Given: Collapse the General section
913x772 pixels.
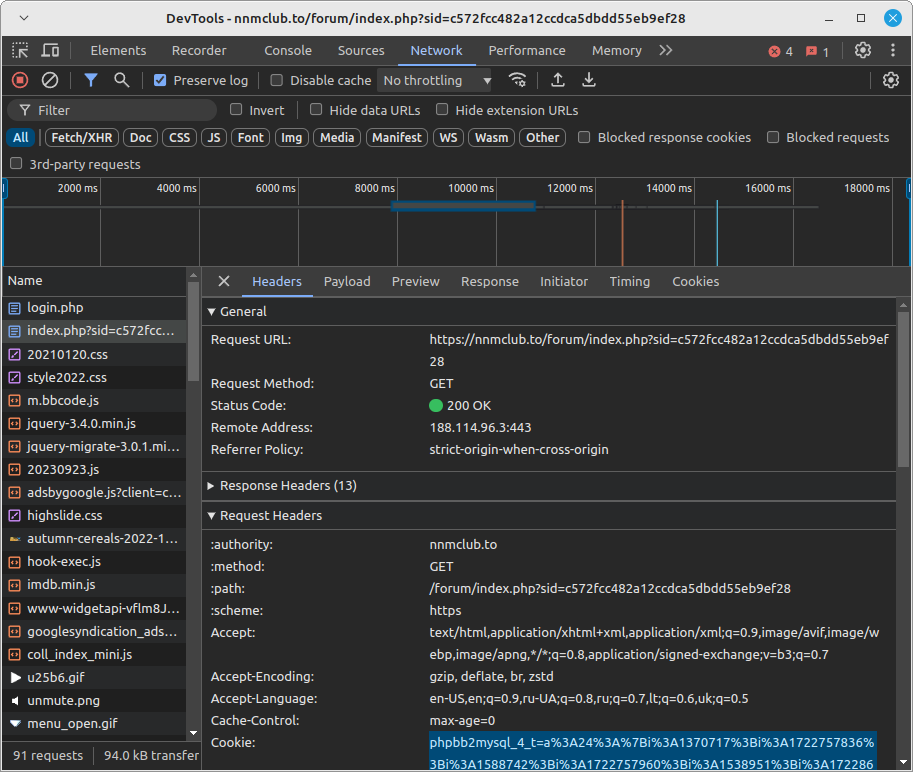Looking at the screenshot, I should click(x=242, y=312).
